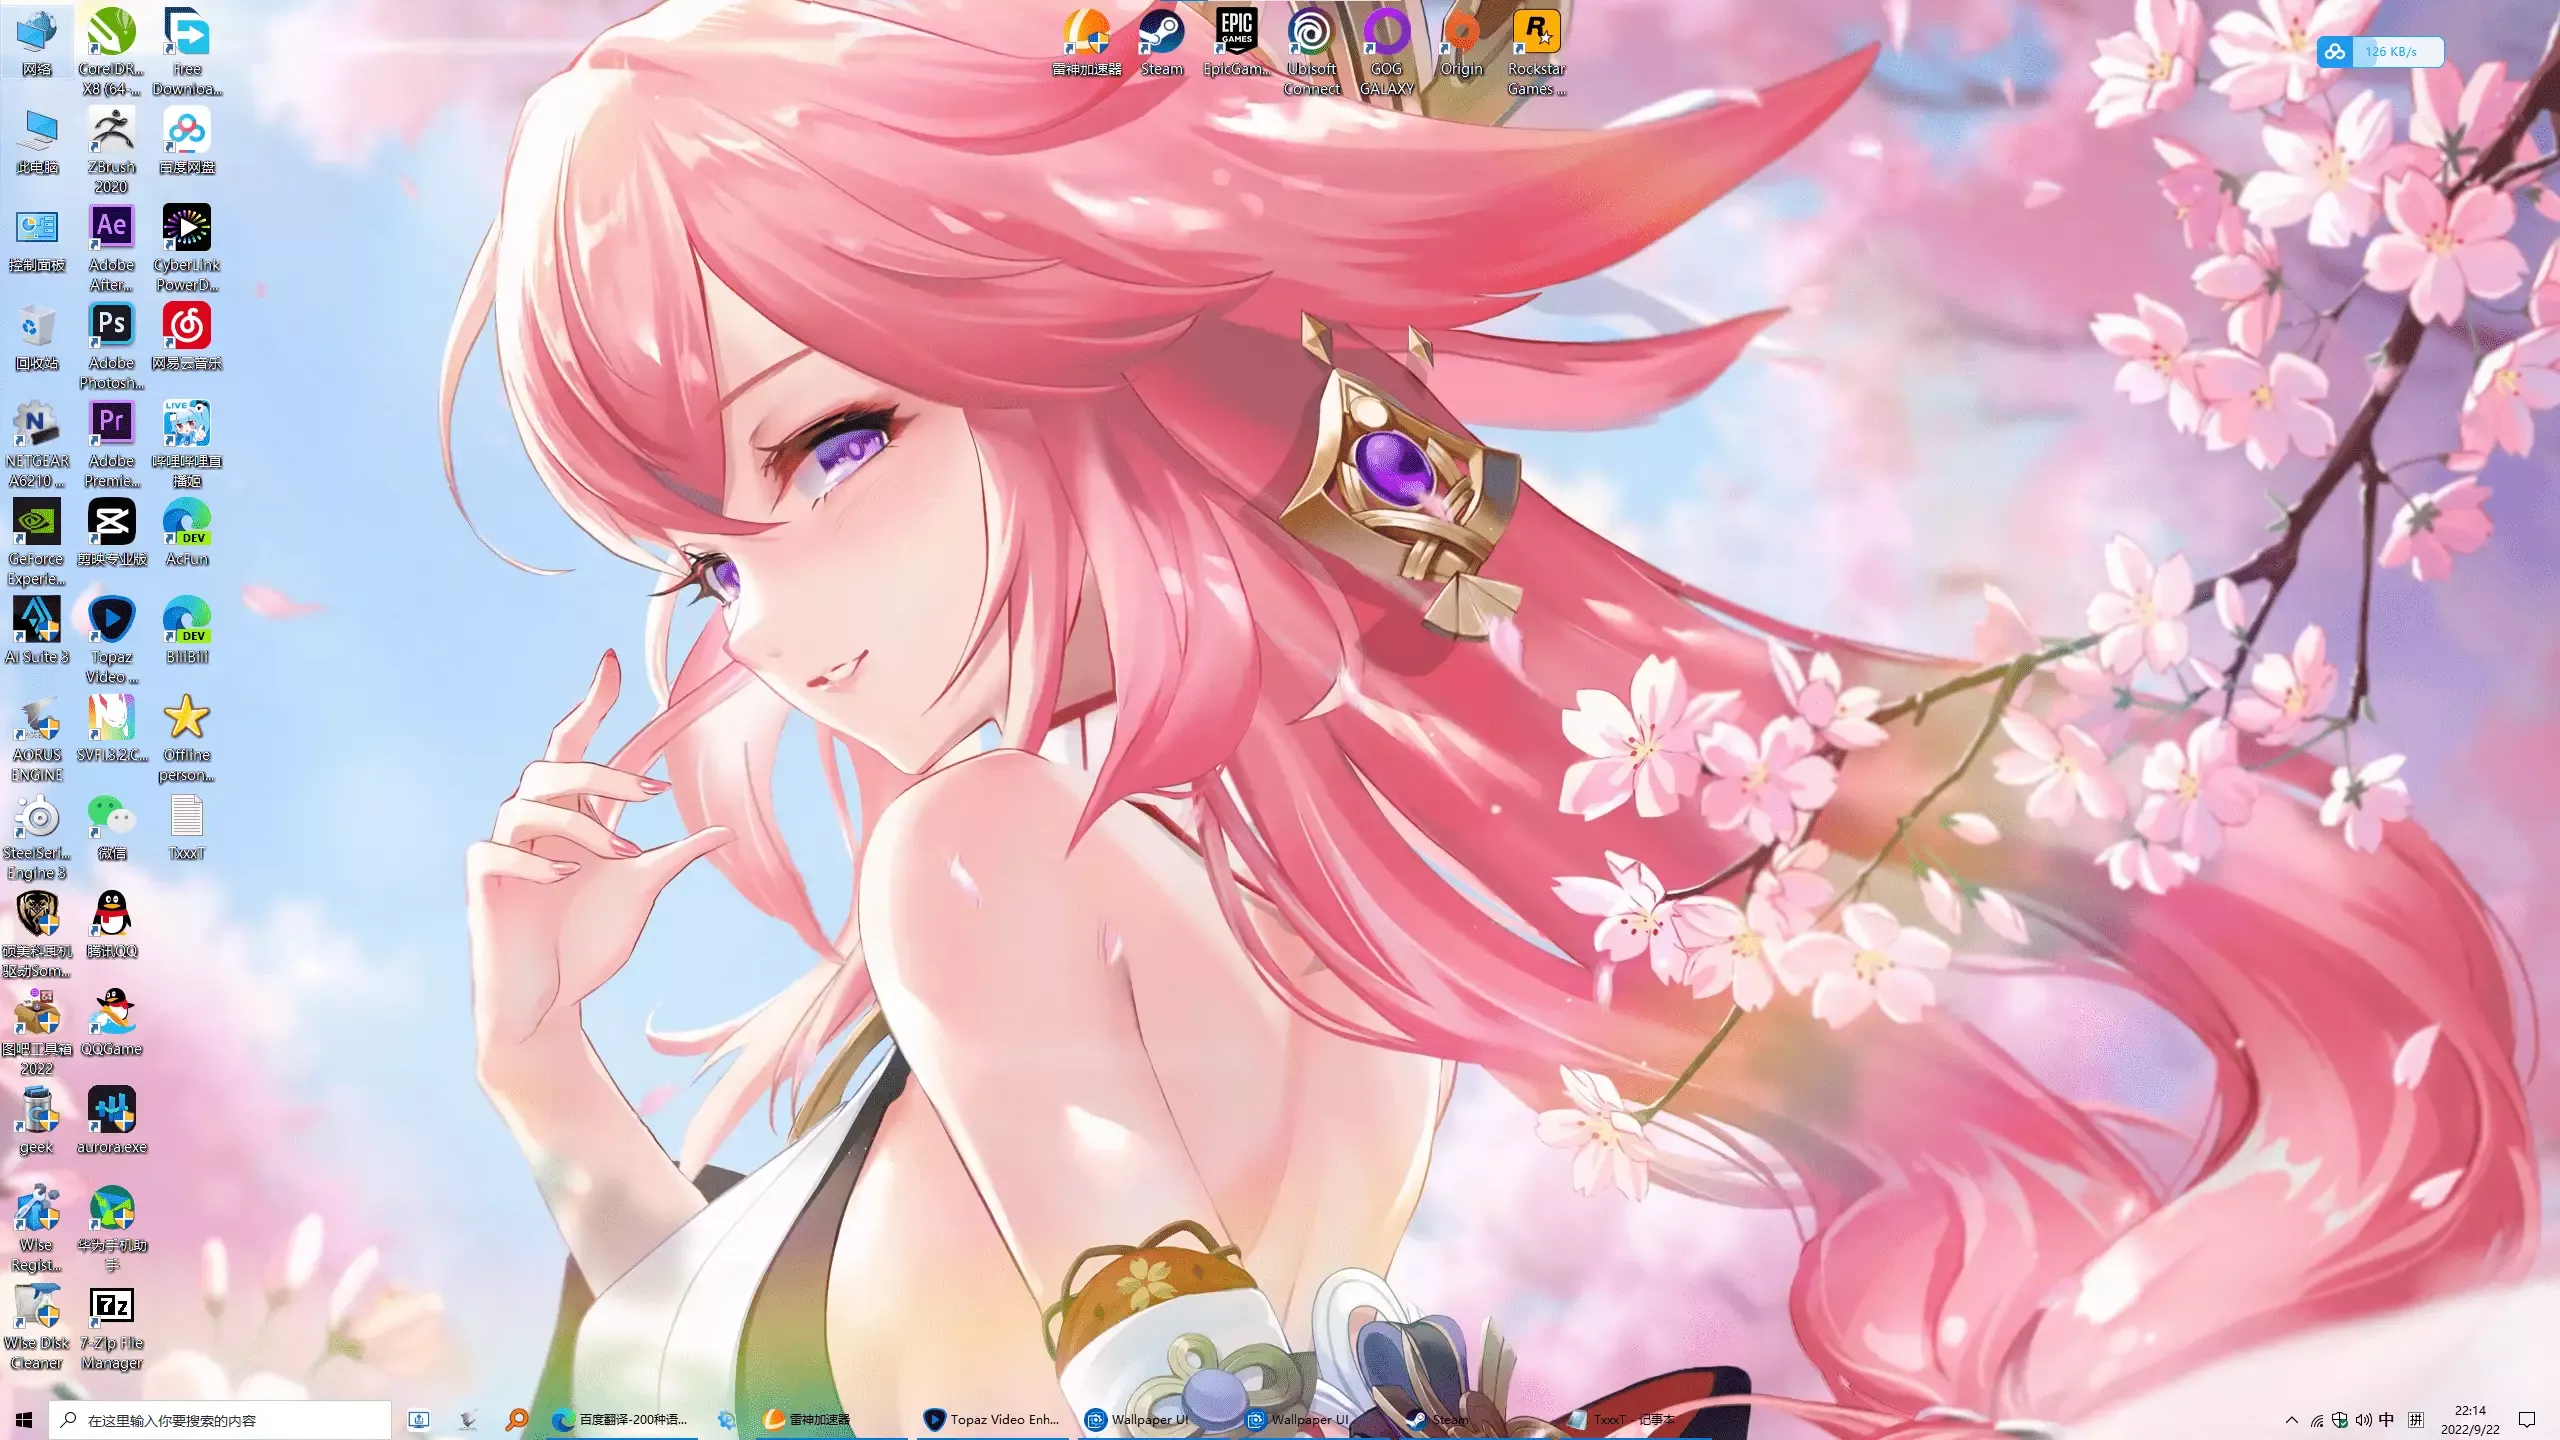Expand hidden system tray icons
2560x1440 pixels.
point(2291,1420)
